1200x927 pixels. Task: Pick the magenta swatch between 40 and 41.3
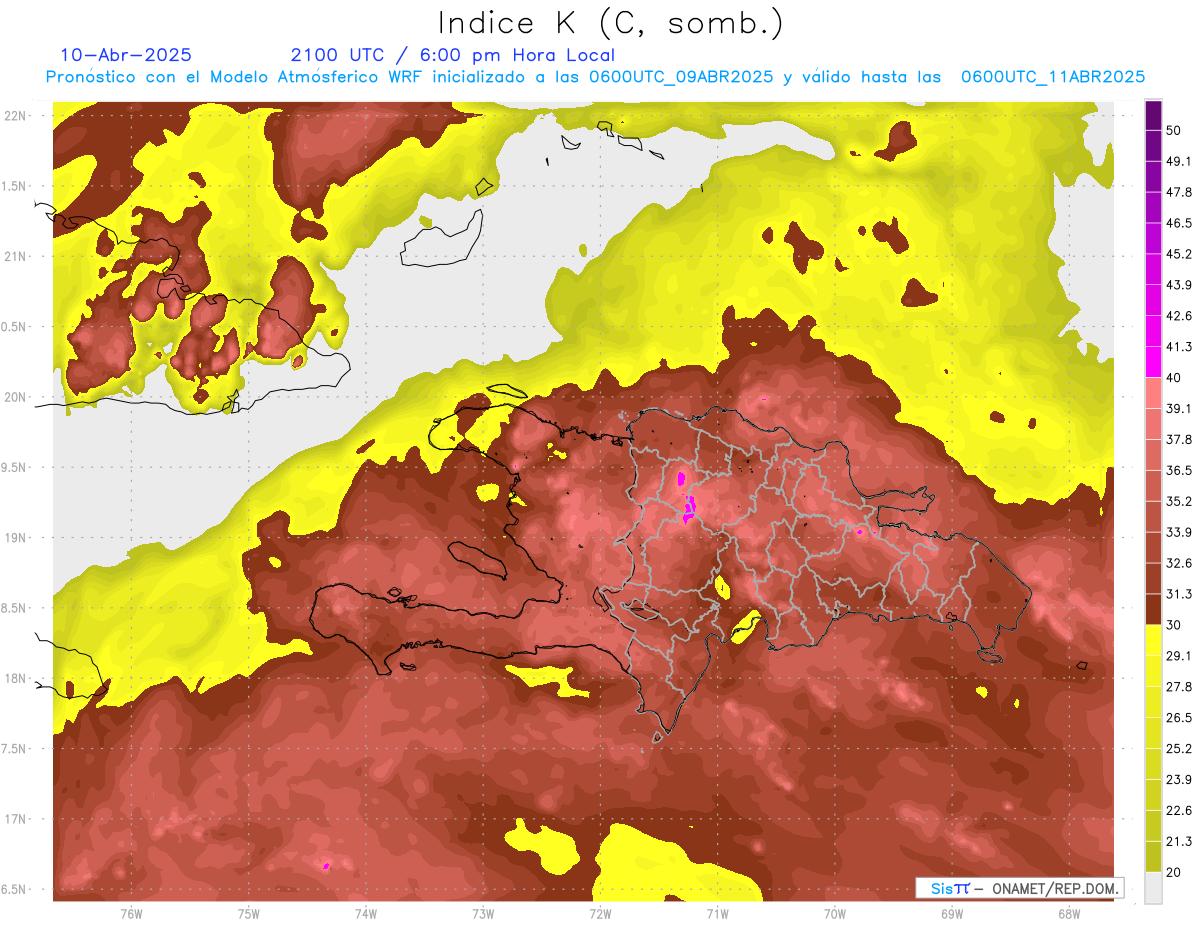click(x=1153, y=362)
